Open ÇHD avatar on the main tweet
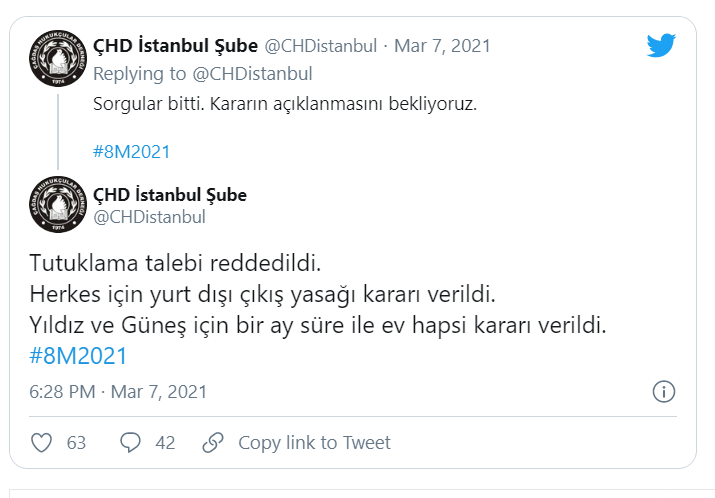This screenshot has width=715, height=498. [58, 204]
